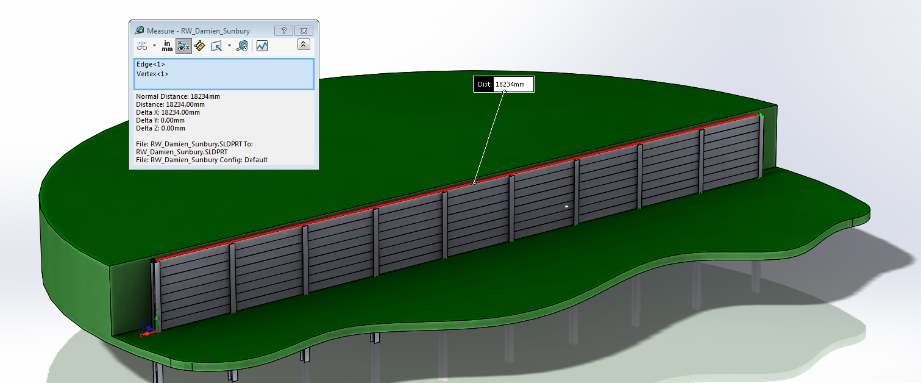Click the Delta X: 18234.00mm line
921x383 pixels.
point(168,112)
